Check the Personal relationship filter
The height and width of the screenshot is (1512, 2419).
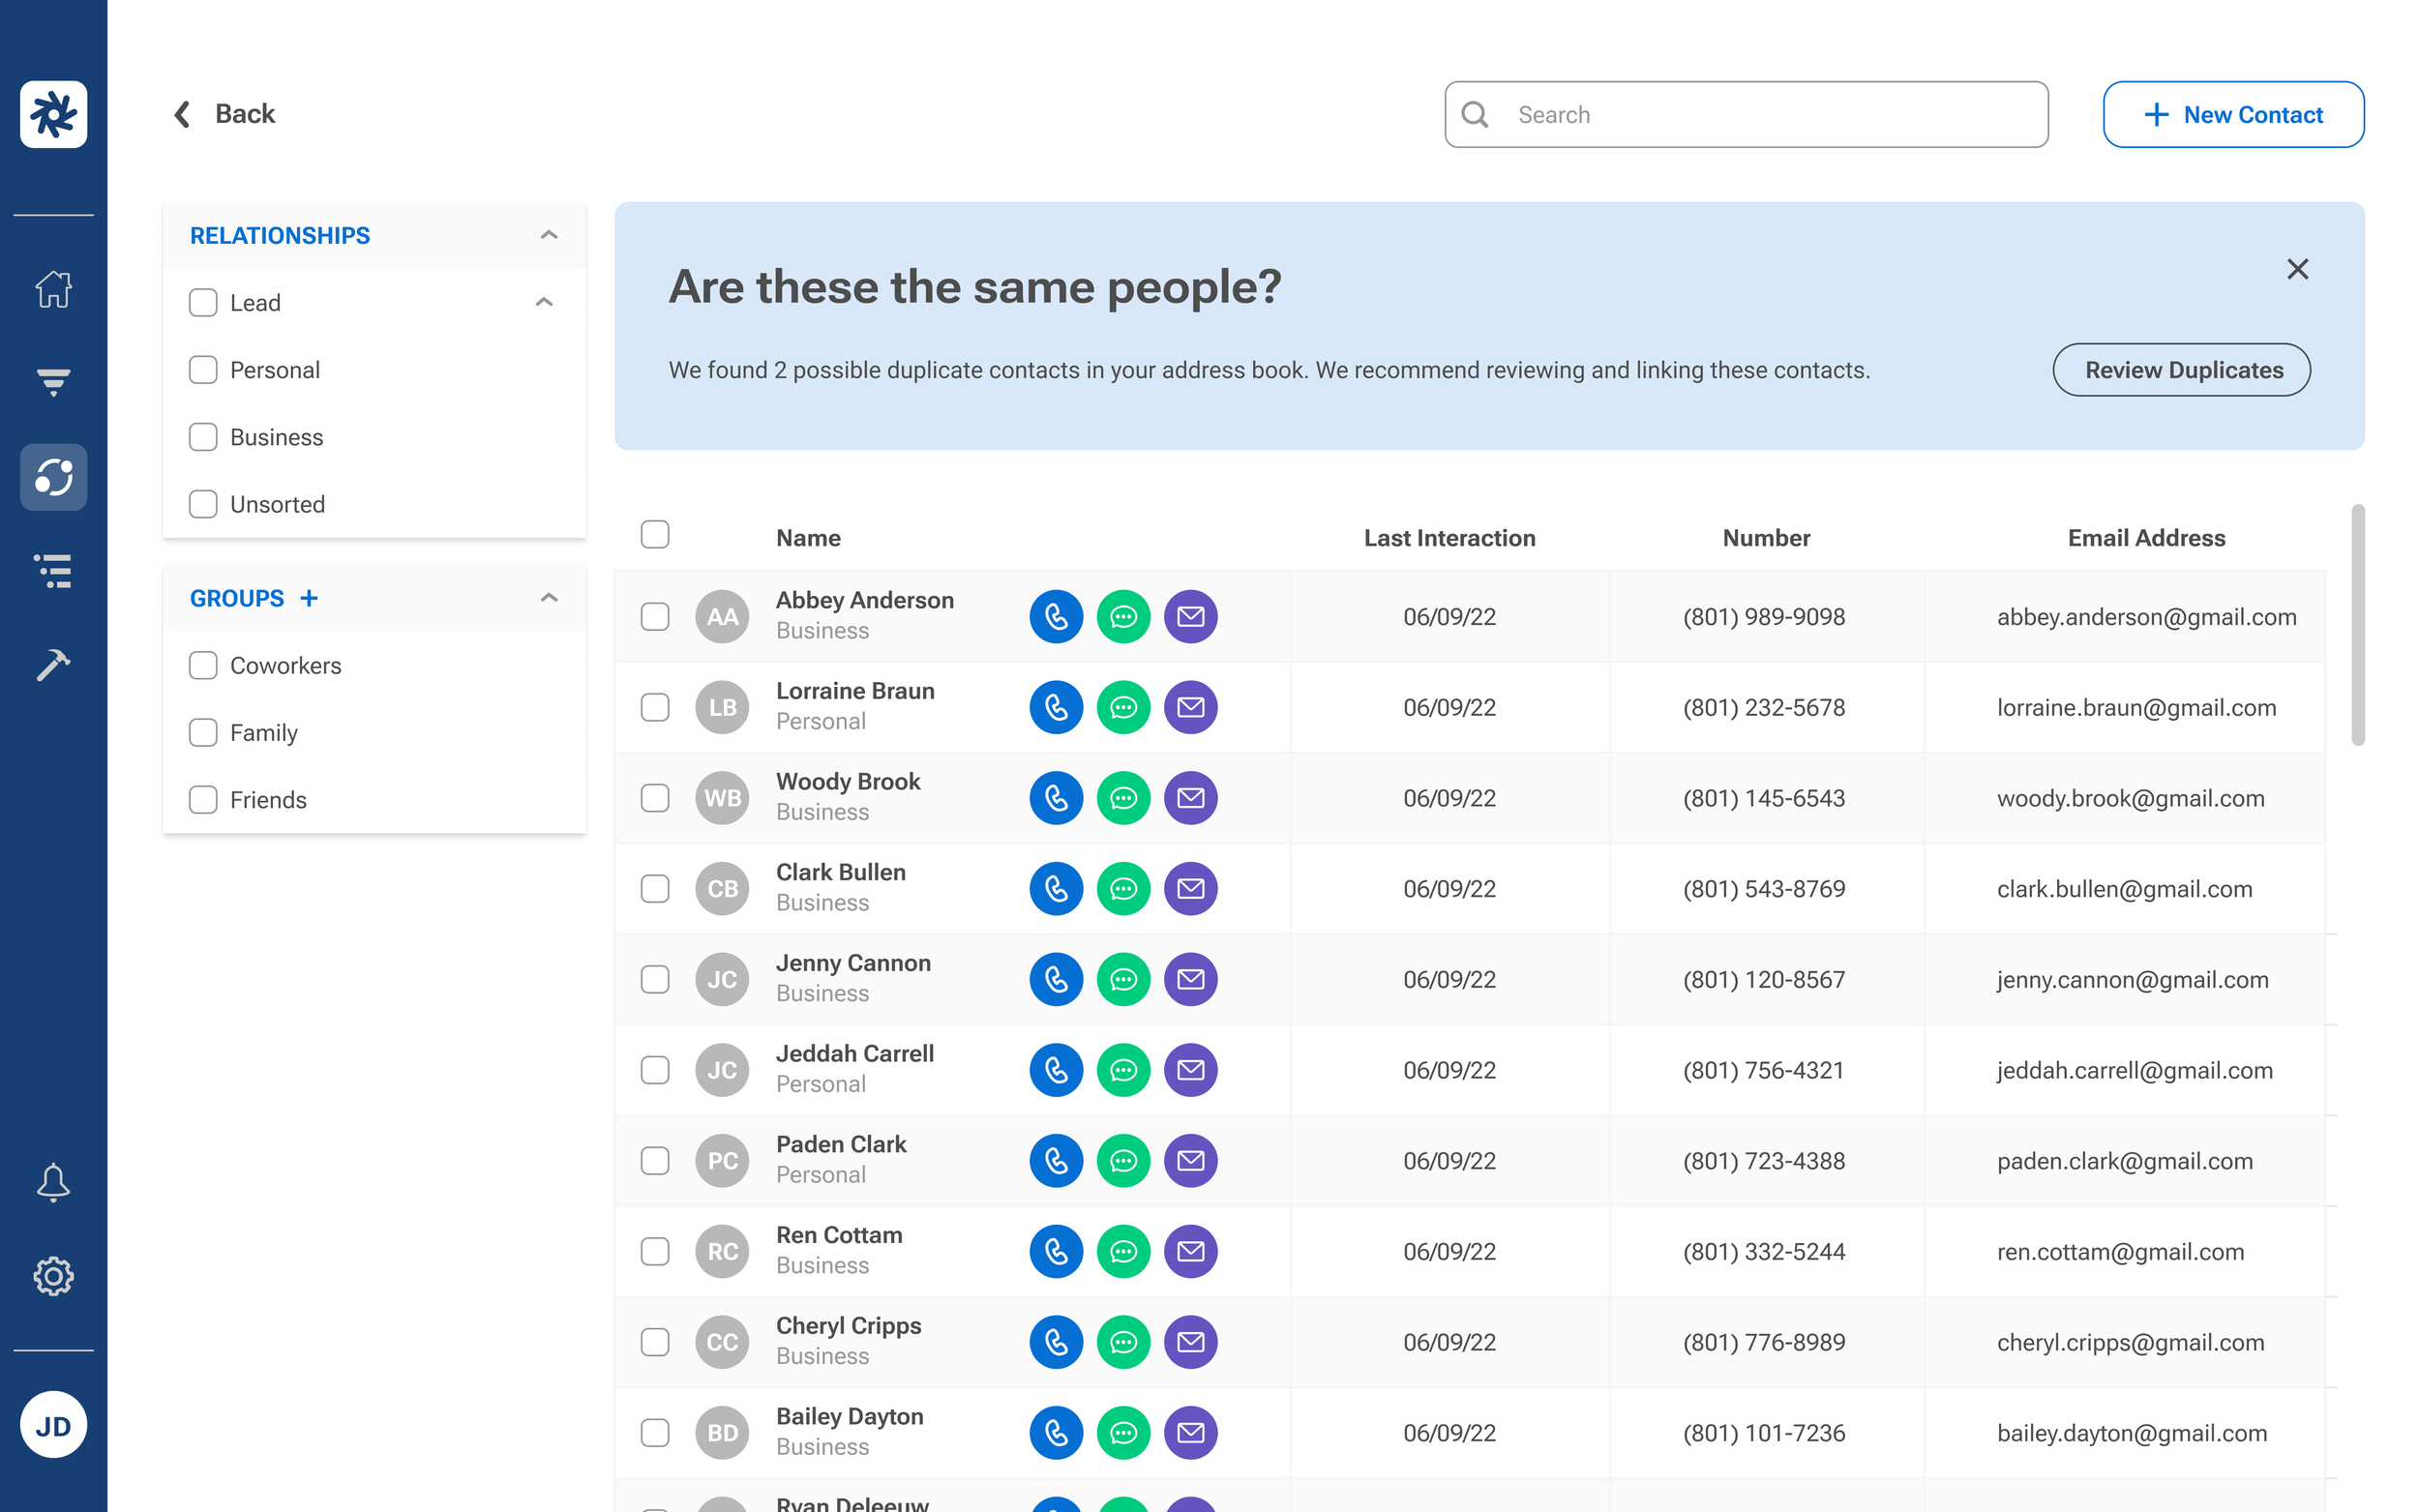(x=203, y=370)
